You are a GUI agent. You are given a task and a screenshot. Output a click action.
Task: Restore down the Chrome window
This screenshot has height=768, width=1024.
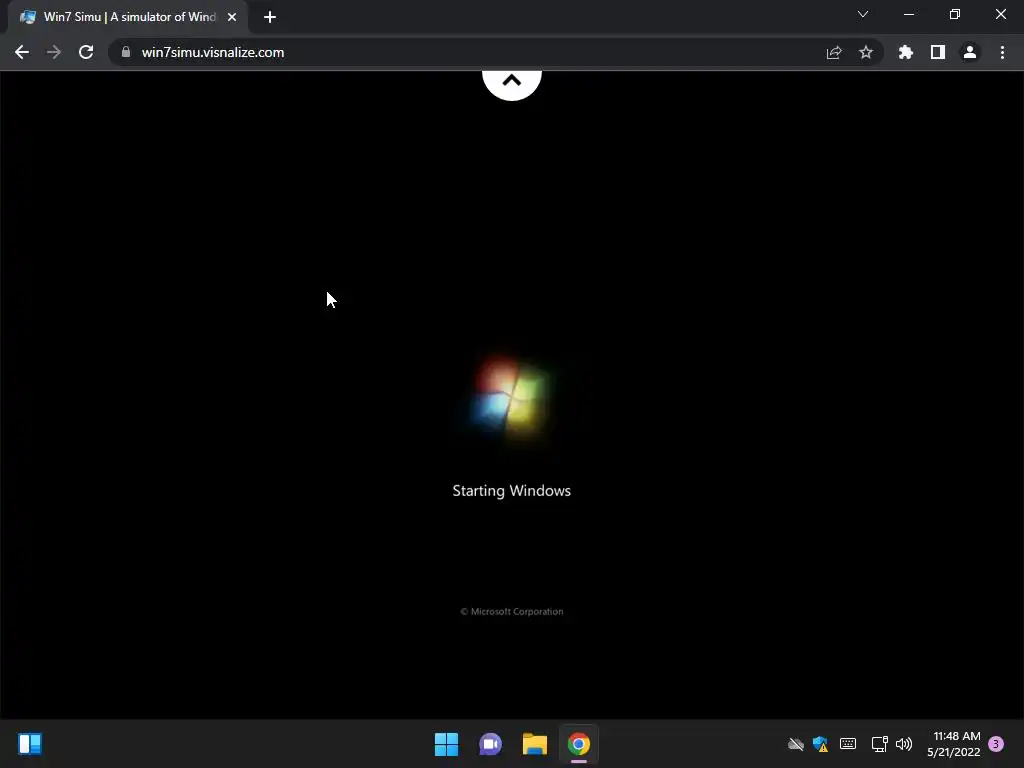tap(955, 14)
